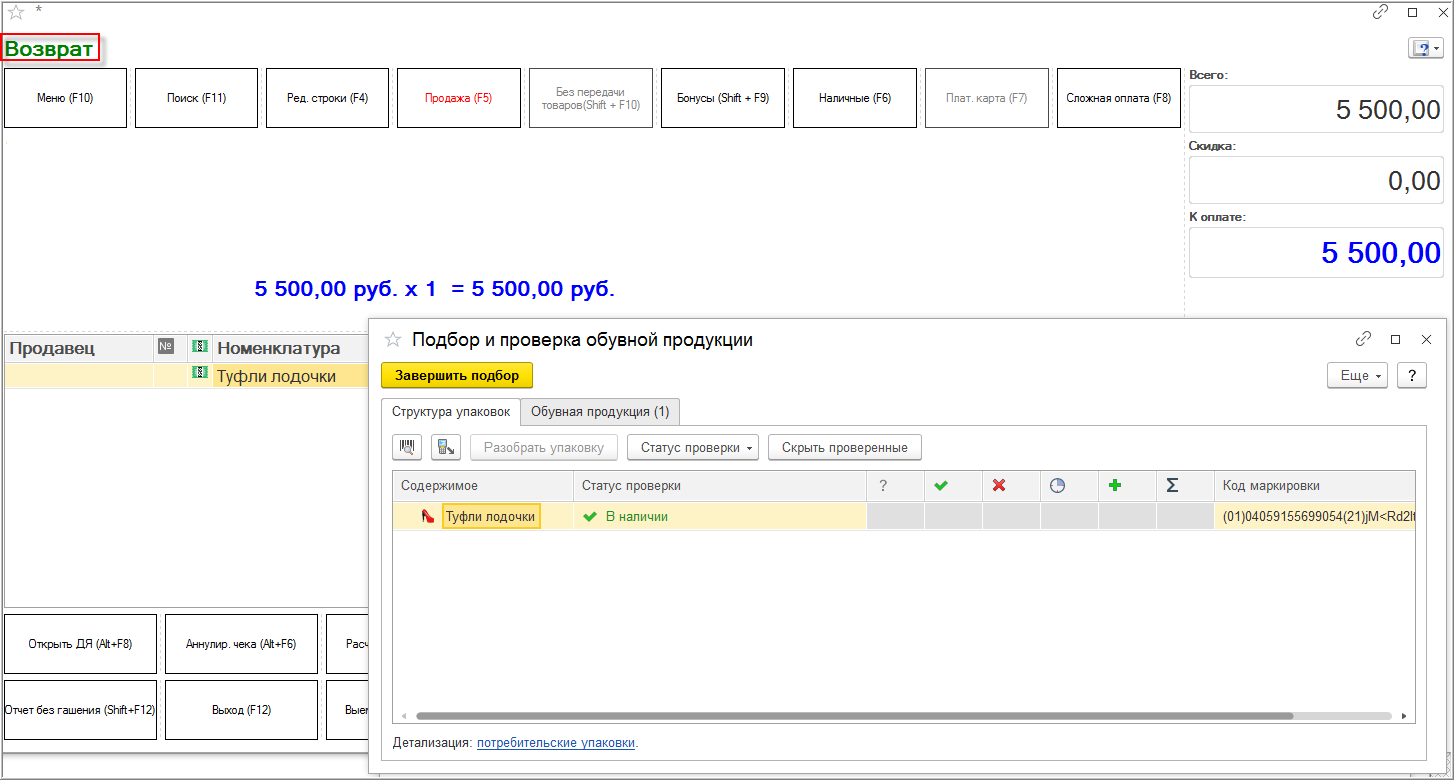Click Плат. карта (F7) button

(986, 98)
